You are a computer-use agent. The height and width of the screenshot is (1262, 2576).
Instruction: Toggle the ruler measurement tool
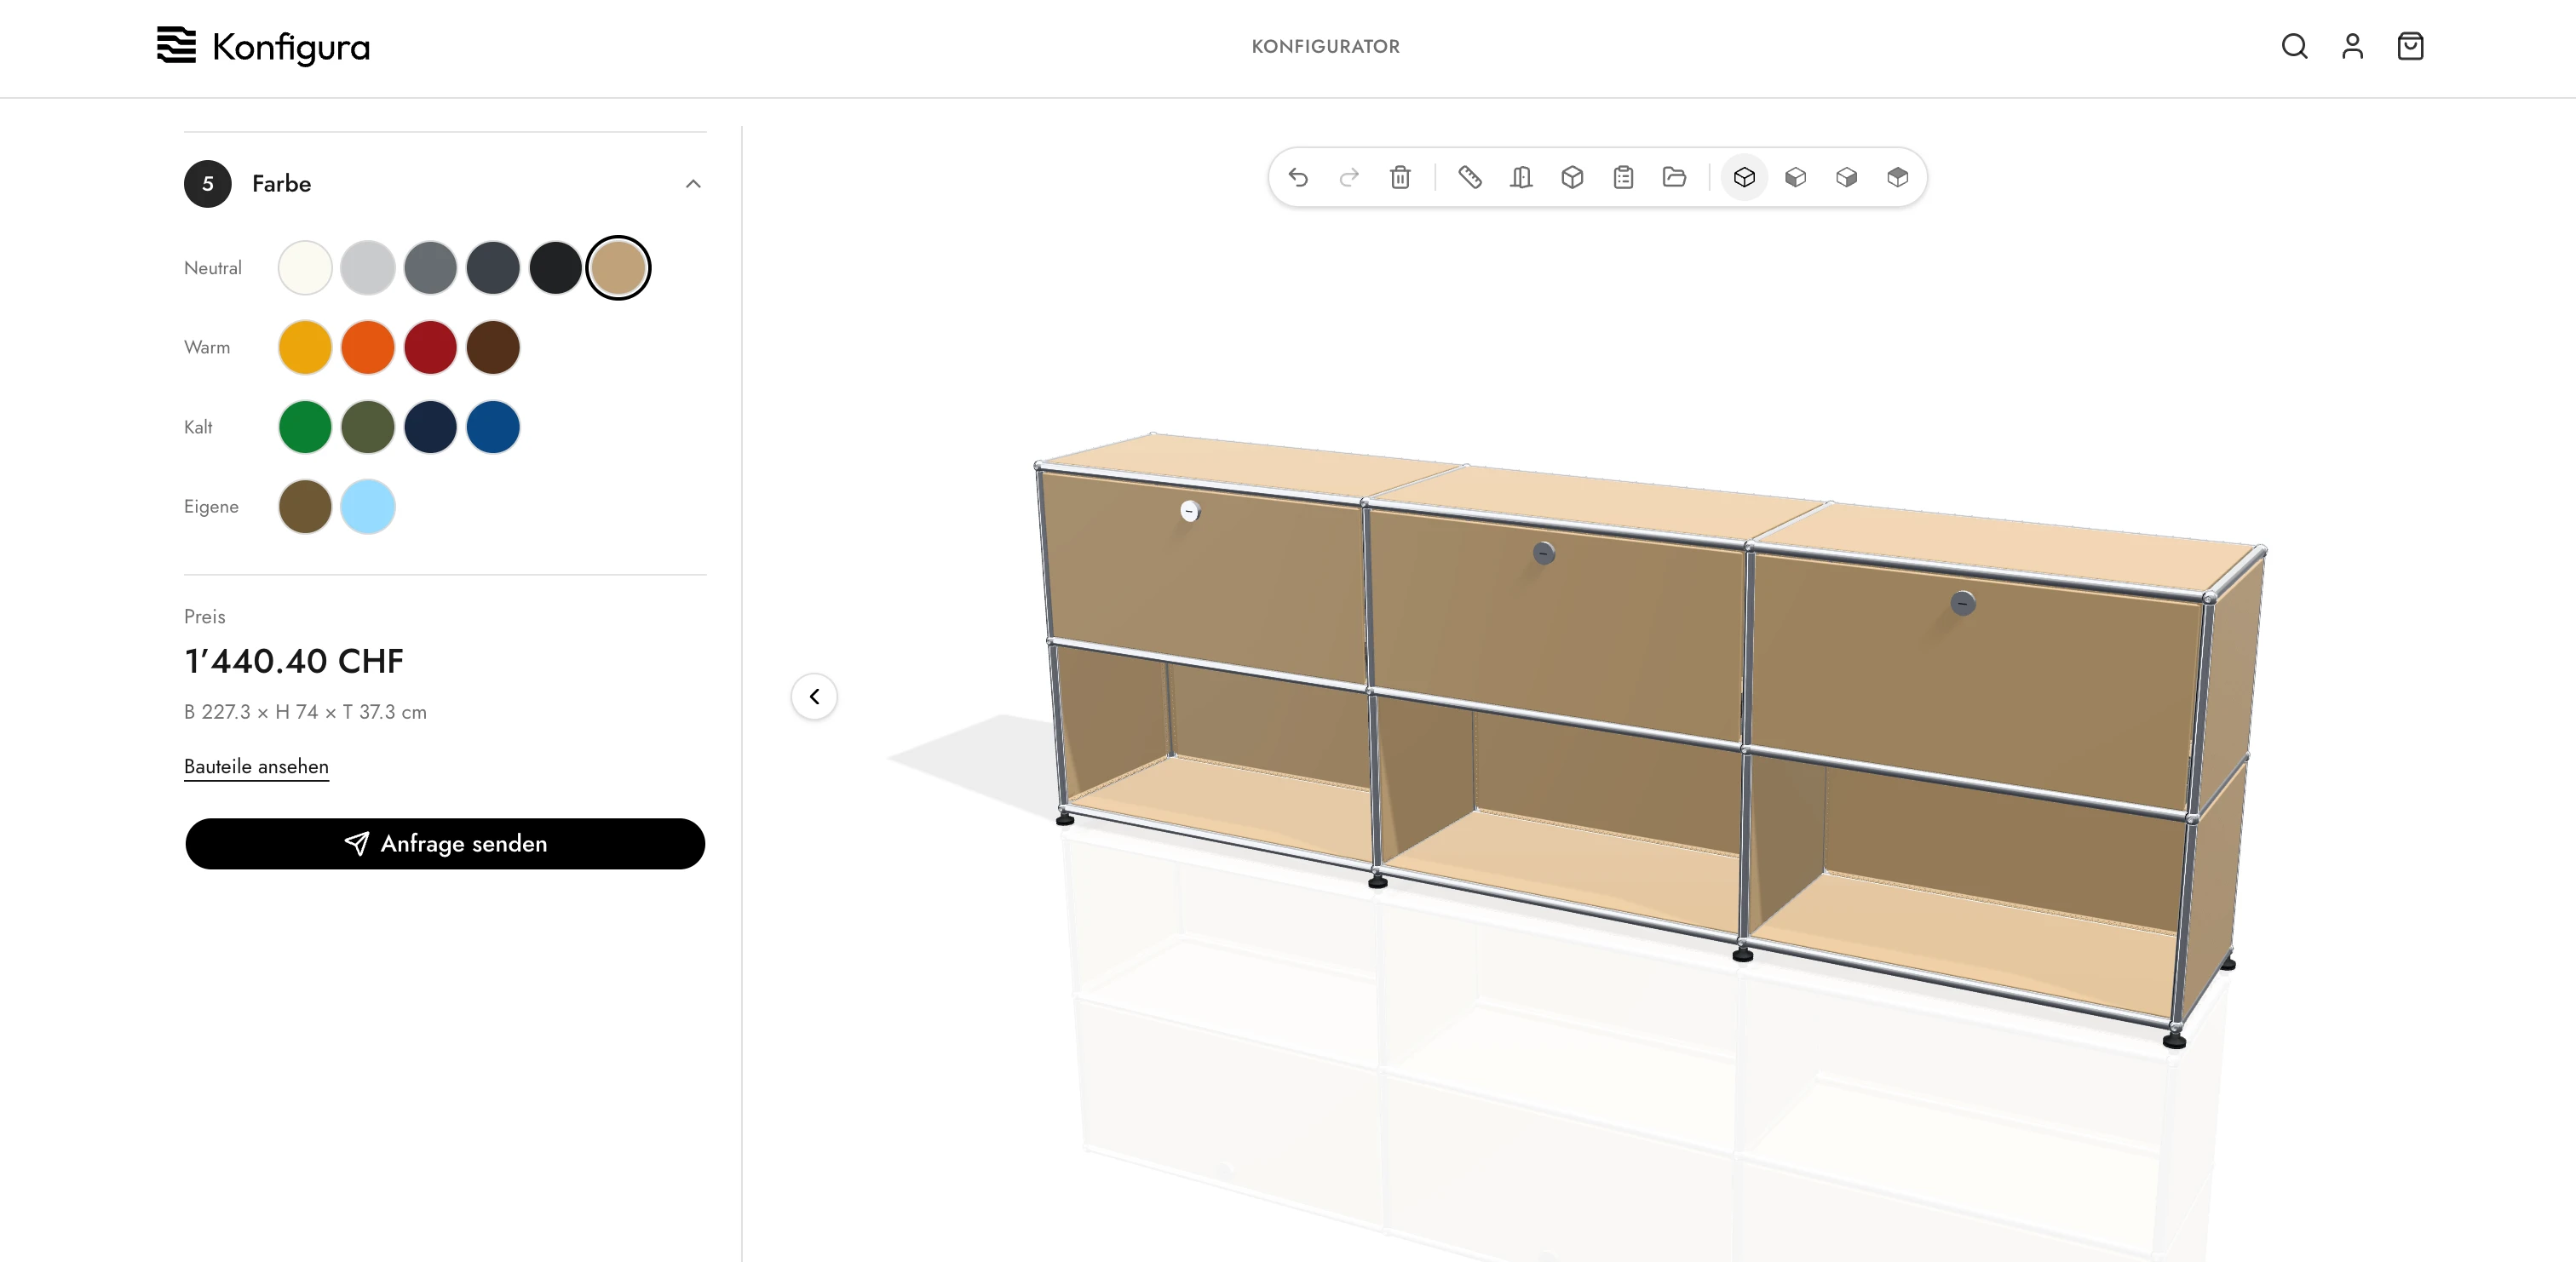pos(1470,178)
